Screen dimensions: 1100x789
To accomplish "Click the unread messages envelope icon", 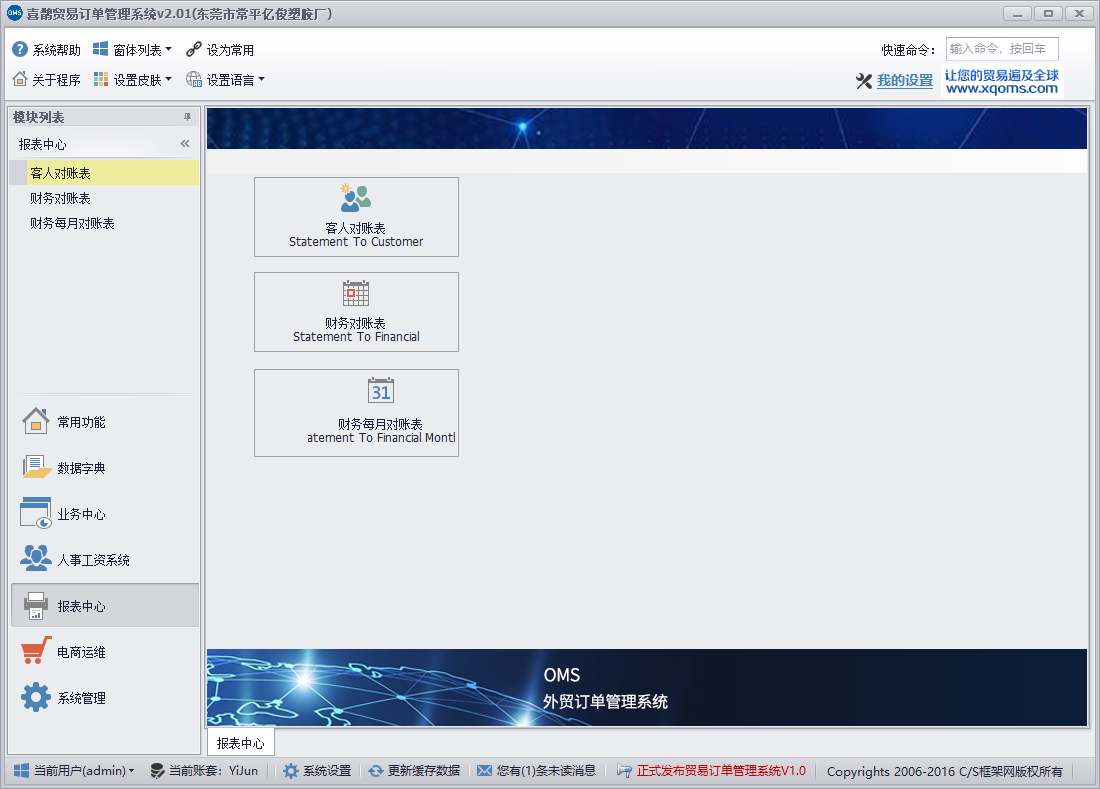I will (484, 771).
